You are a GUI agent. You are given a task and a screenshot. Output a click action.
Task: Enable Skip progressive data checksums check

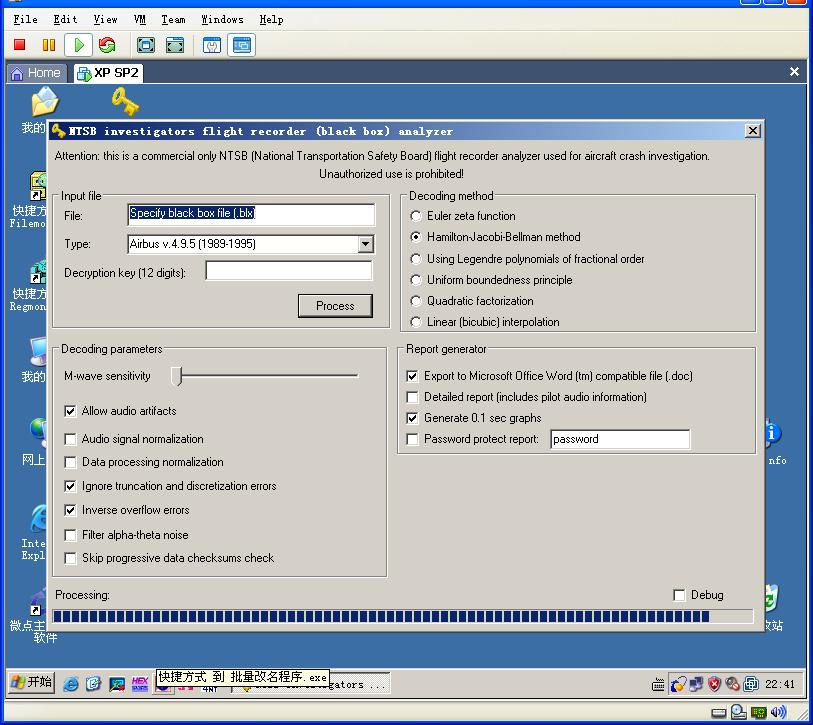tap(70, 558)
